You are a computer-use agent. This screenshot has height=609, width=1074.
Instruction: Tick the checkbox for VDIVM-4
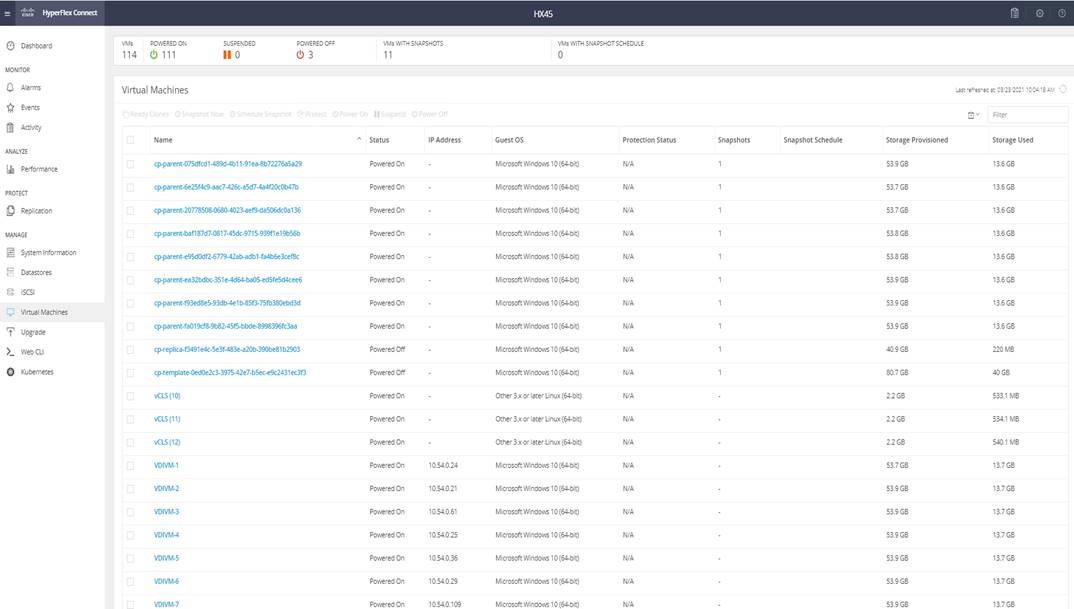click(130, 535)
